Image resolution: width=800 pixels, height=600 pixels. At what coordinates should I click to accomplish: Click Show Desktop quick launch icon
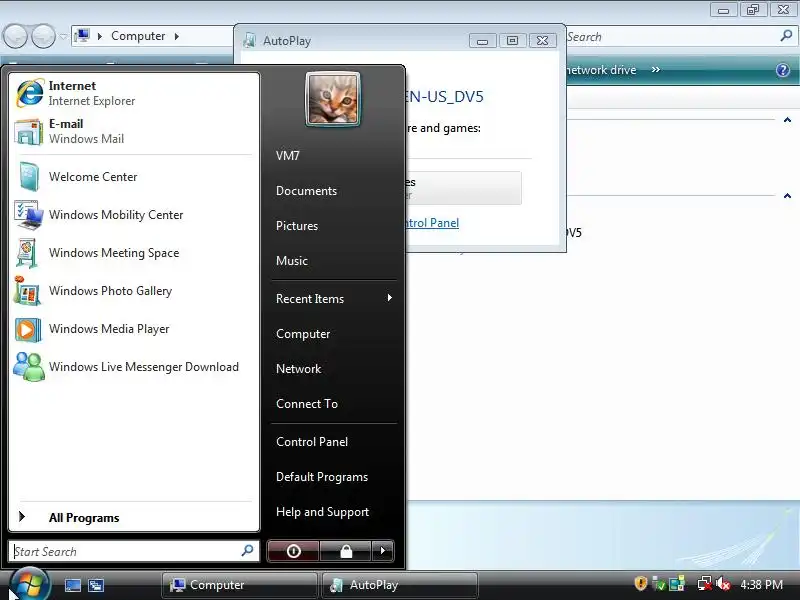tap(72, 585)
